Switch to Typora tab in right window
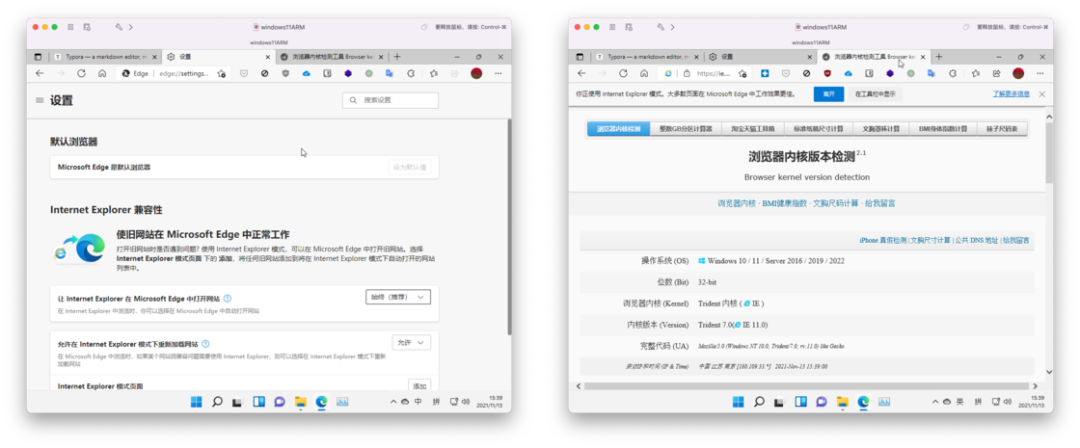 (647, 57)
